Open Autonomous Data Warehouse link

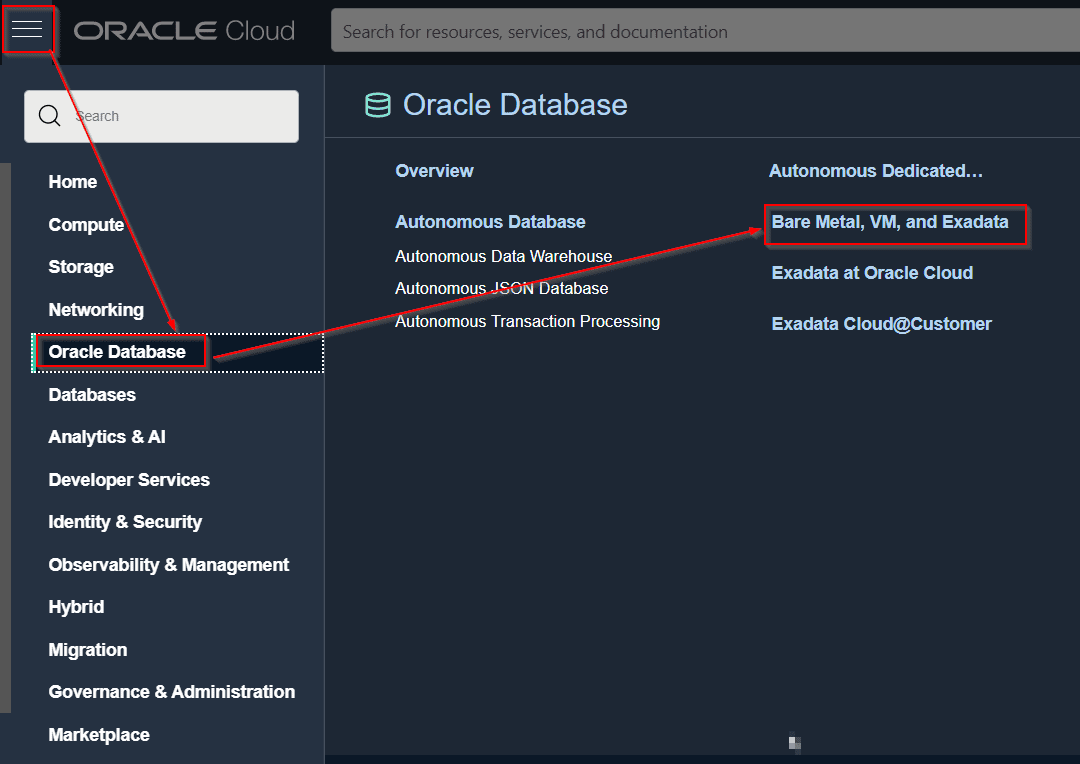[503, 257]
